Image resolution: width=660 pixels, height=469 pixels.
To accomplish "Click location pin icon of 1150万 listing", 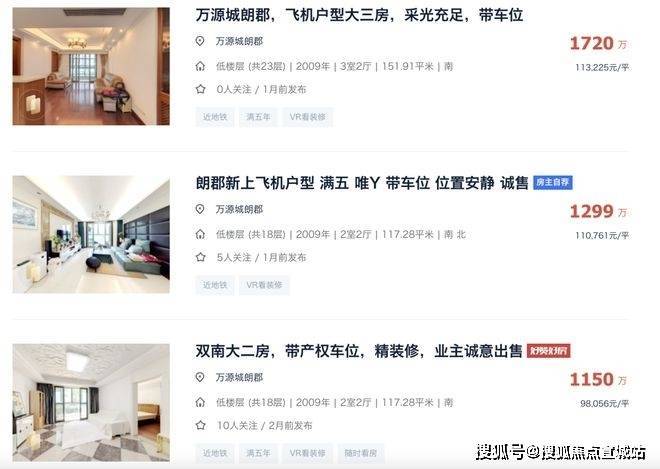I will tap(200, 377).
